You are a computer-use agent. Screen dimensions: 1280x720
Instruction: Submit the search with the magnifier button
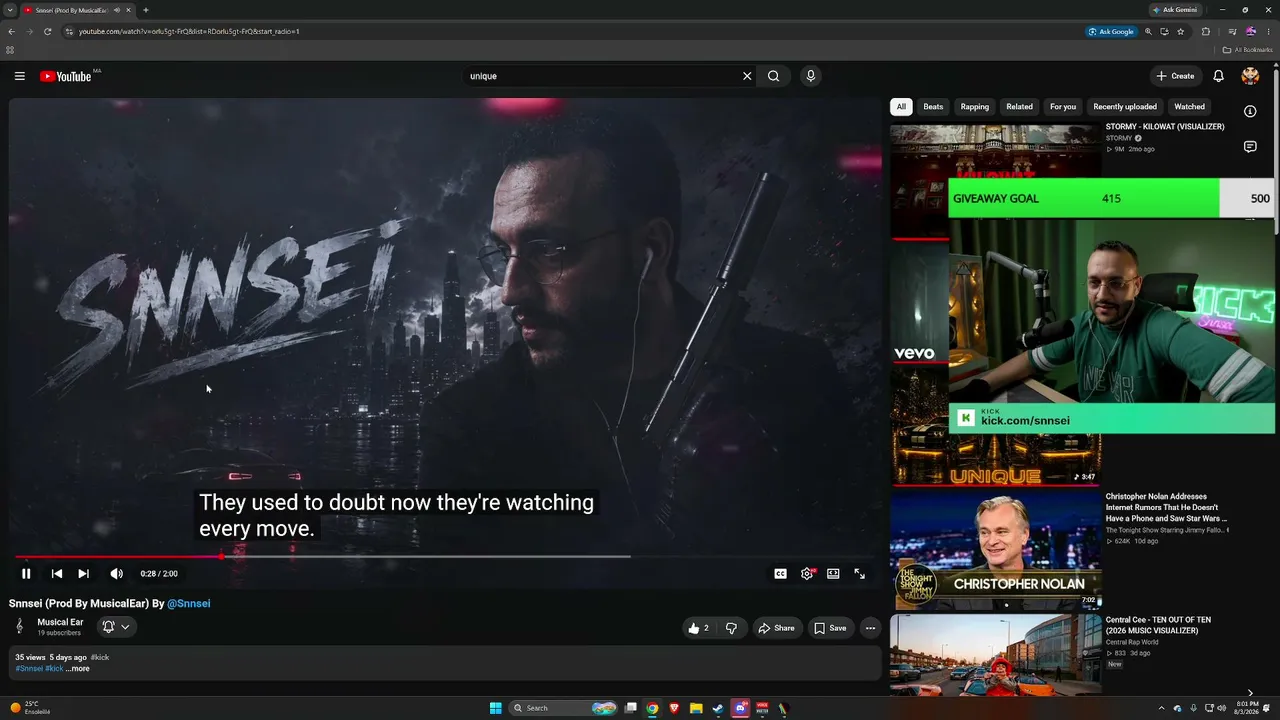(773, 76)
